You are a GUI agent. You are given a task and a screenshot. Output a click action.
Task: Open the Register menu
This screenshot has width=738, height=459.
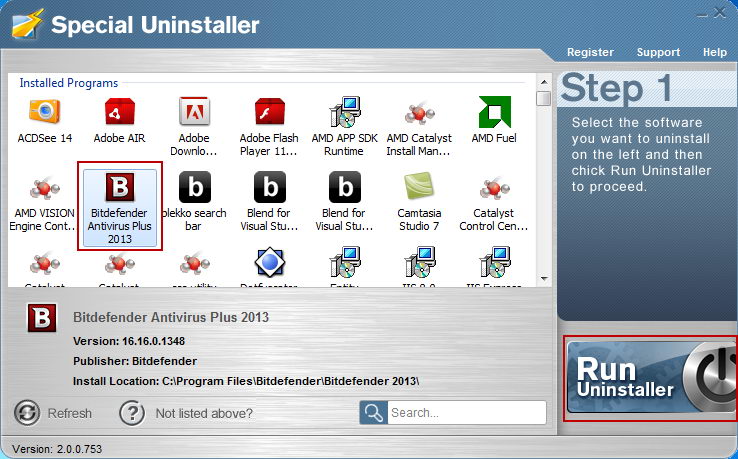point(590,52)
